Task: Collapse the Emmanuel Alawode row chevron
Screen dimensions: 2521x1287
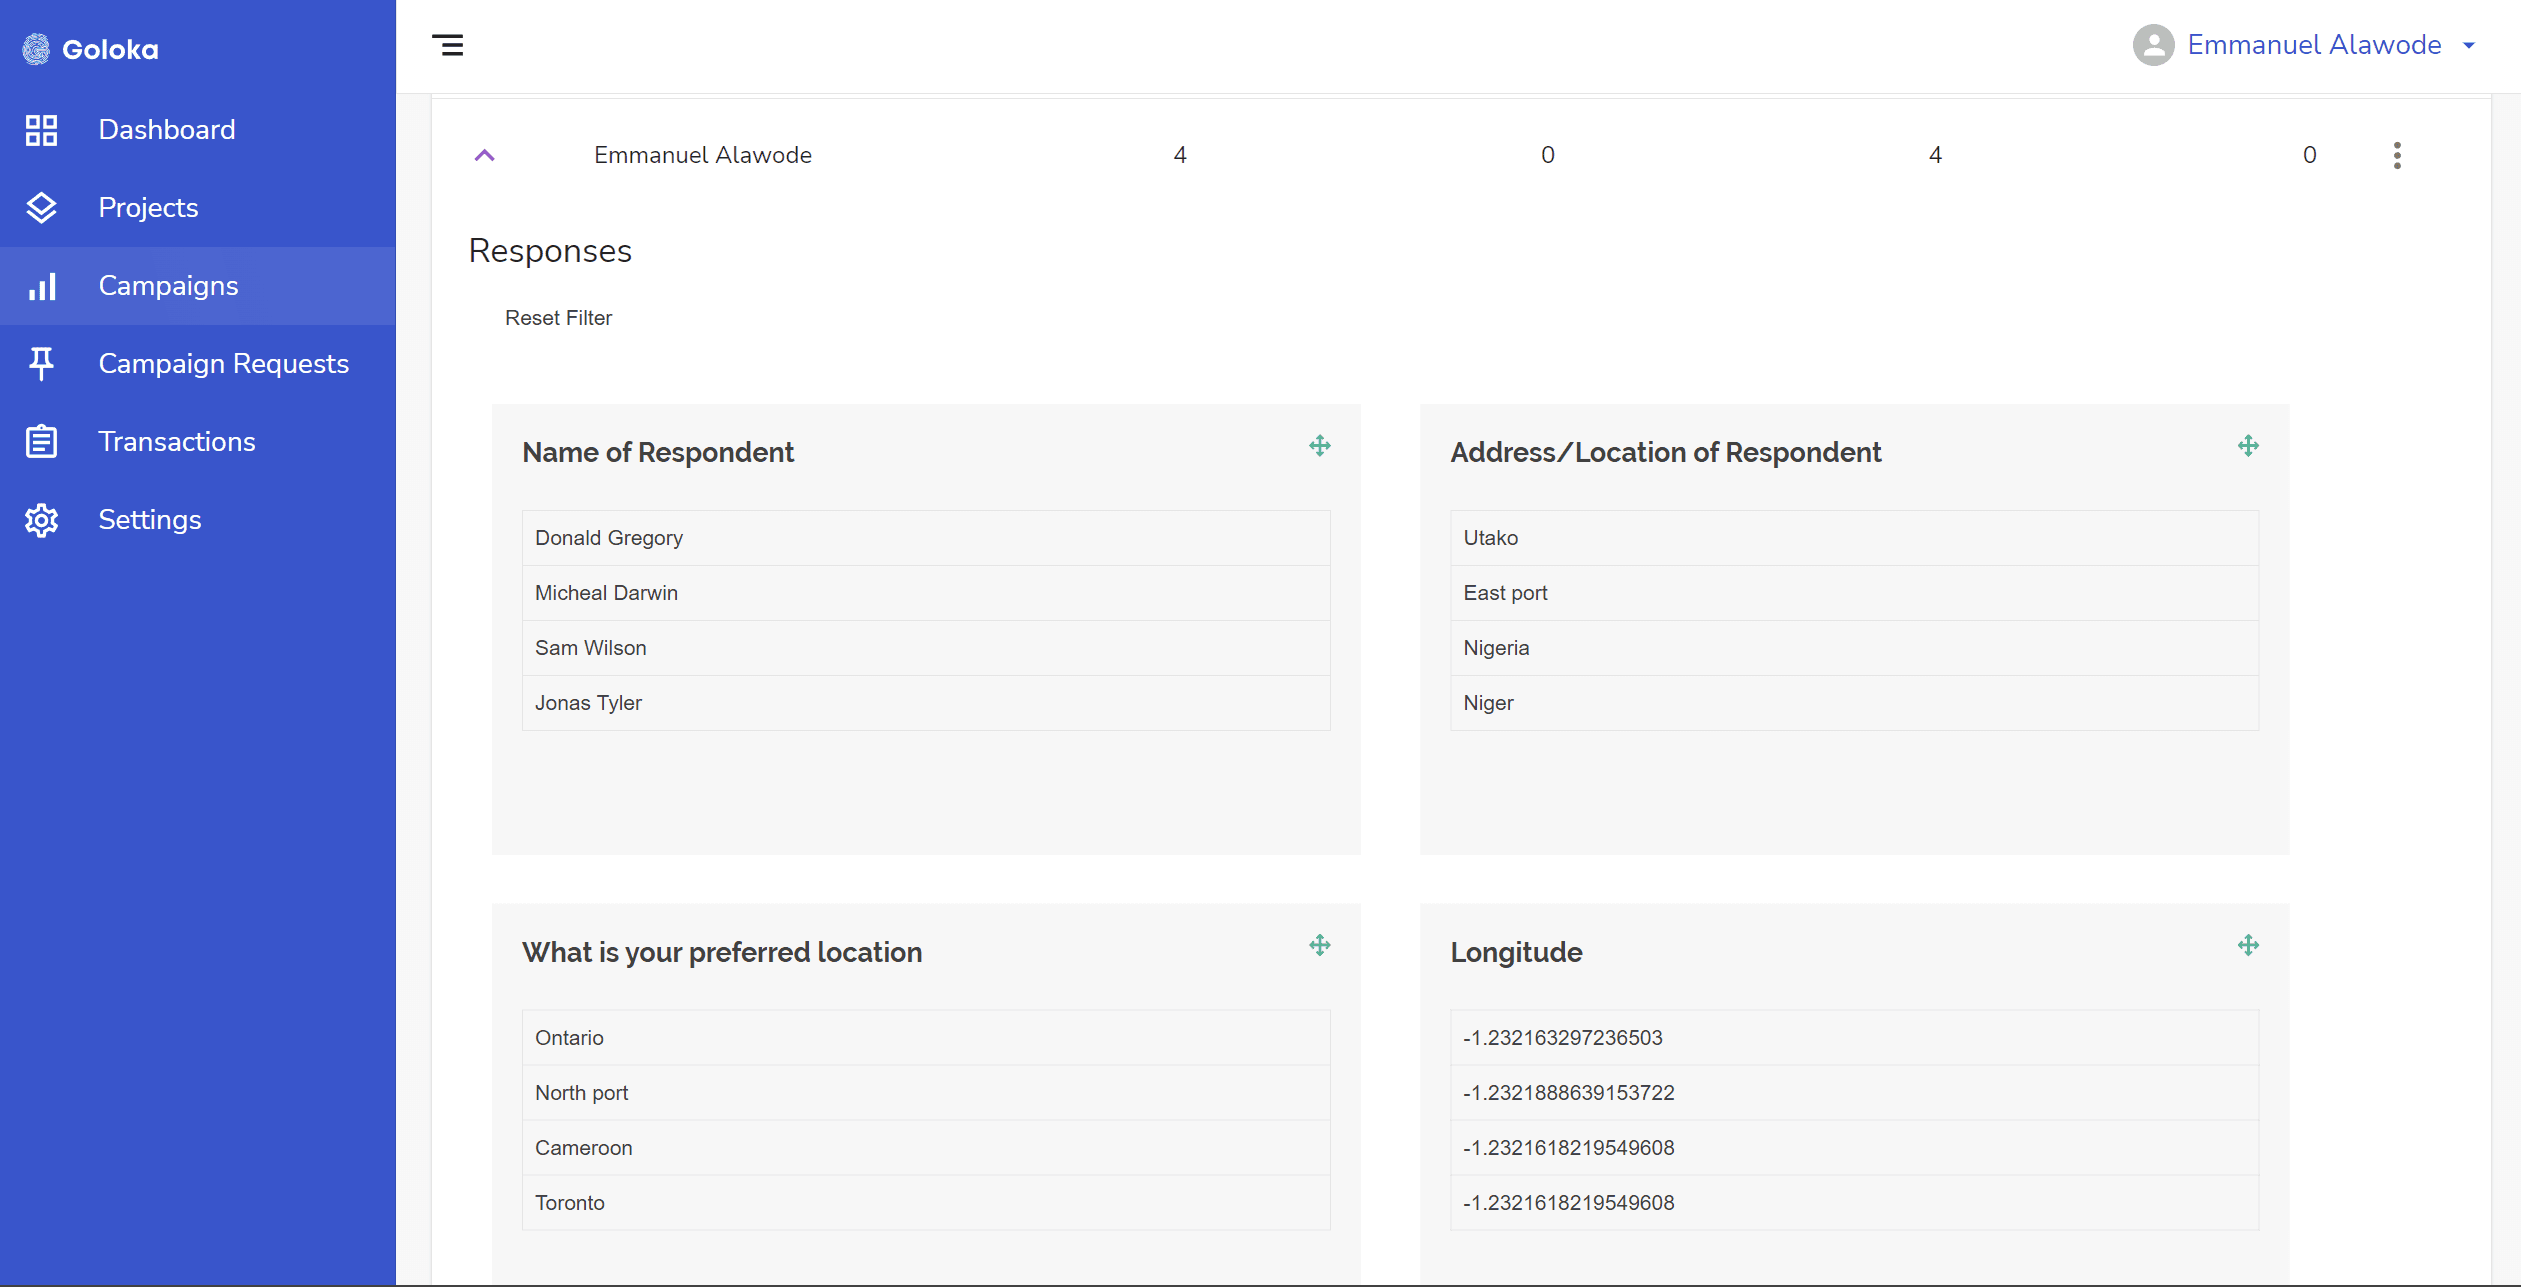Action: [484, 155]
